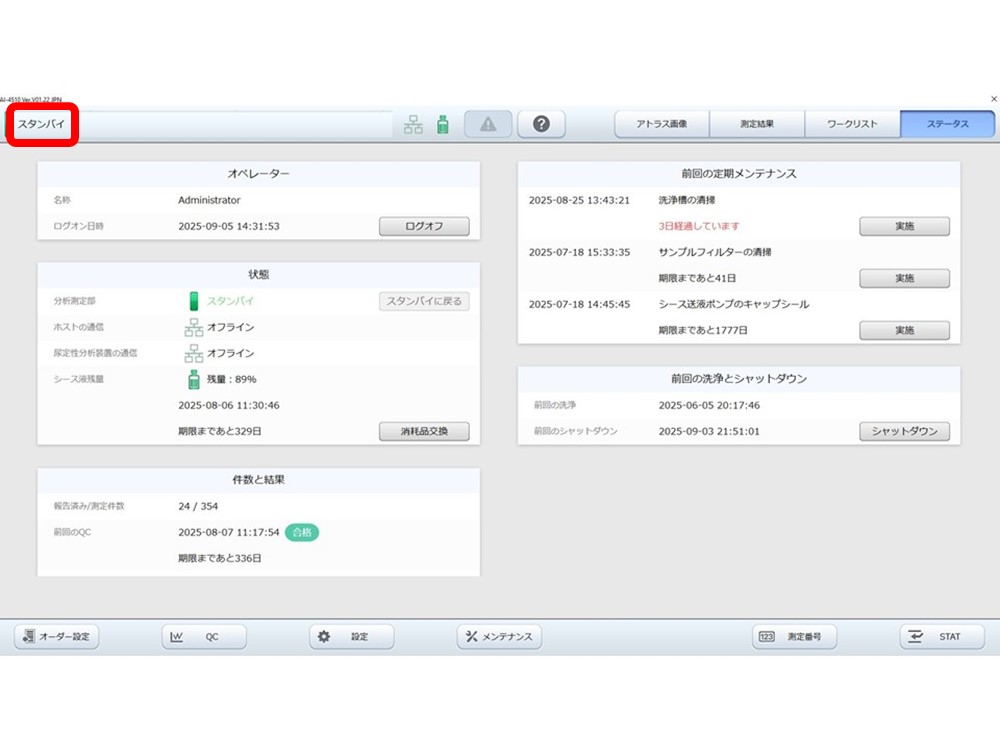The width and height of the screenshot is (1000, 750).
Task: Open the warning alert triangle button
Action: tap(488, 124)
